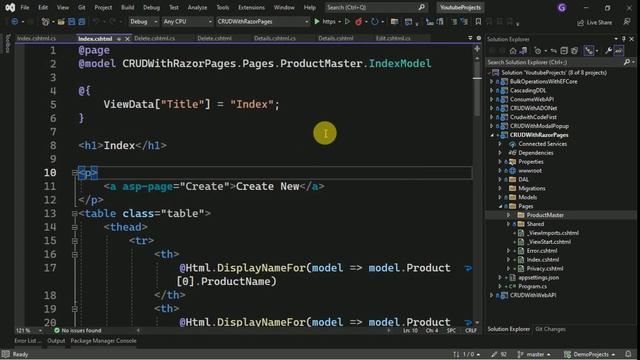Click the Save All toolbar icon
Image resolution: width=640 pixels, height=360 pixels.
point(82,22)
